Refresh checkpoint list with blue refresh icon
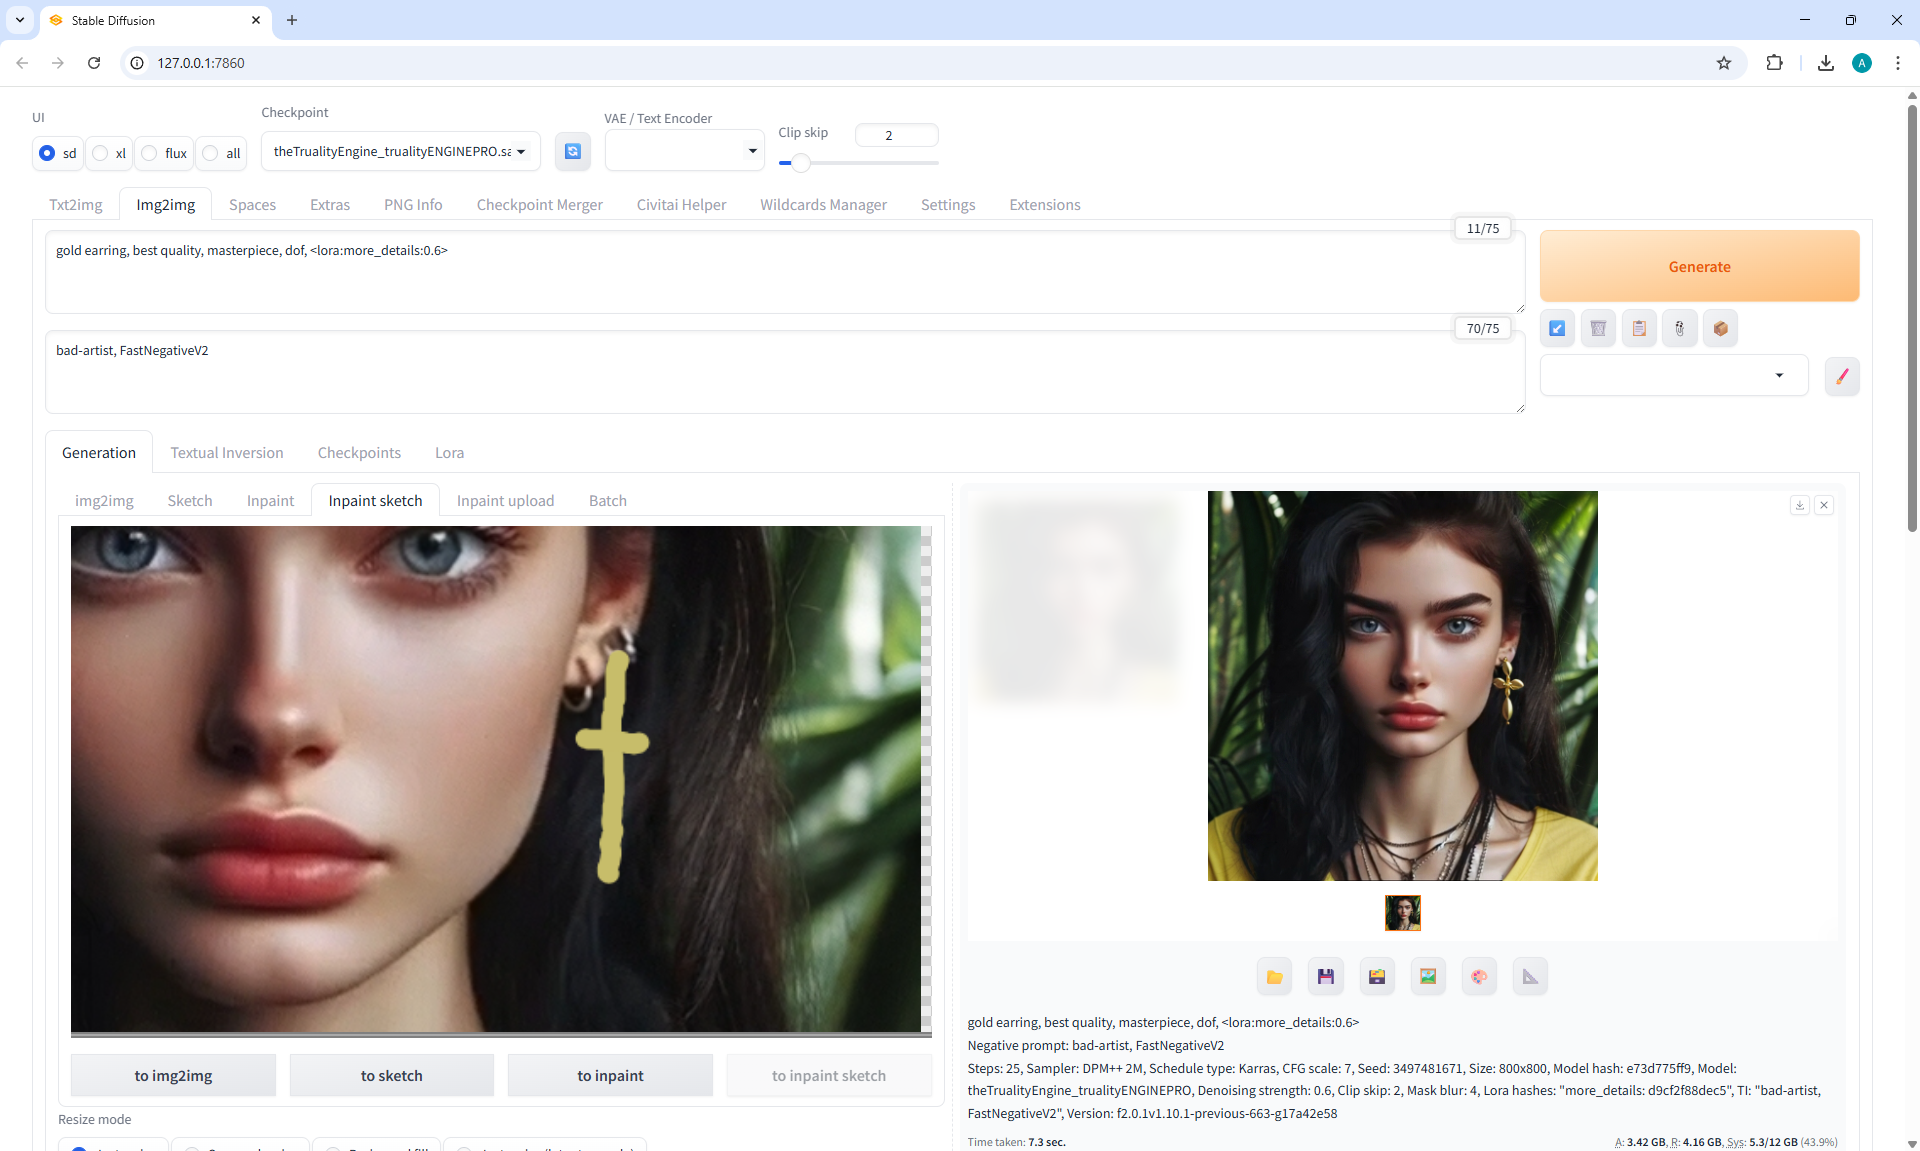Image resolution: width=1920 pixels, height=1151 pixels. [x=572, y=151]
